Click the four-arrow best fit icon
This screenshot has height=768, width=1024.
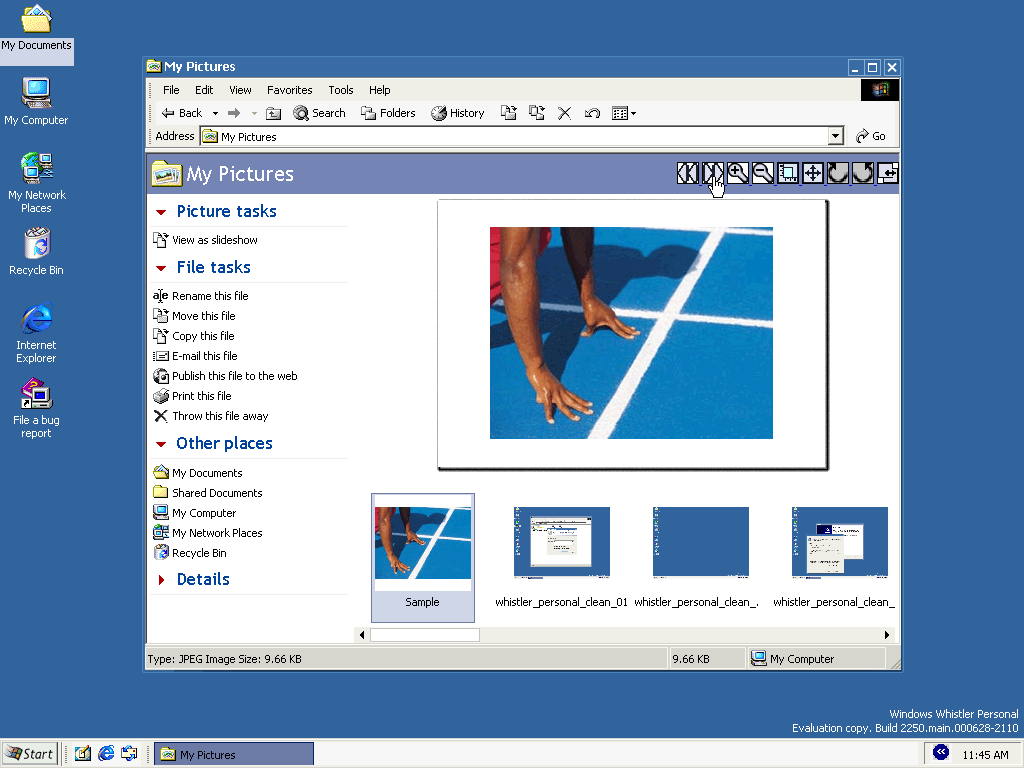click(x=812, y=173)
